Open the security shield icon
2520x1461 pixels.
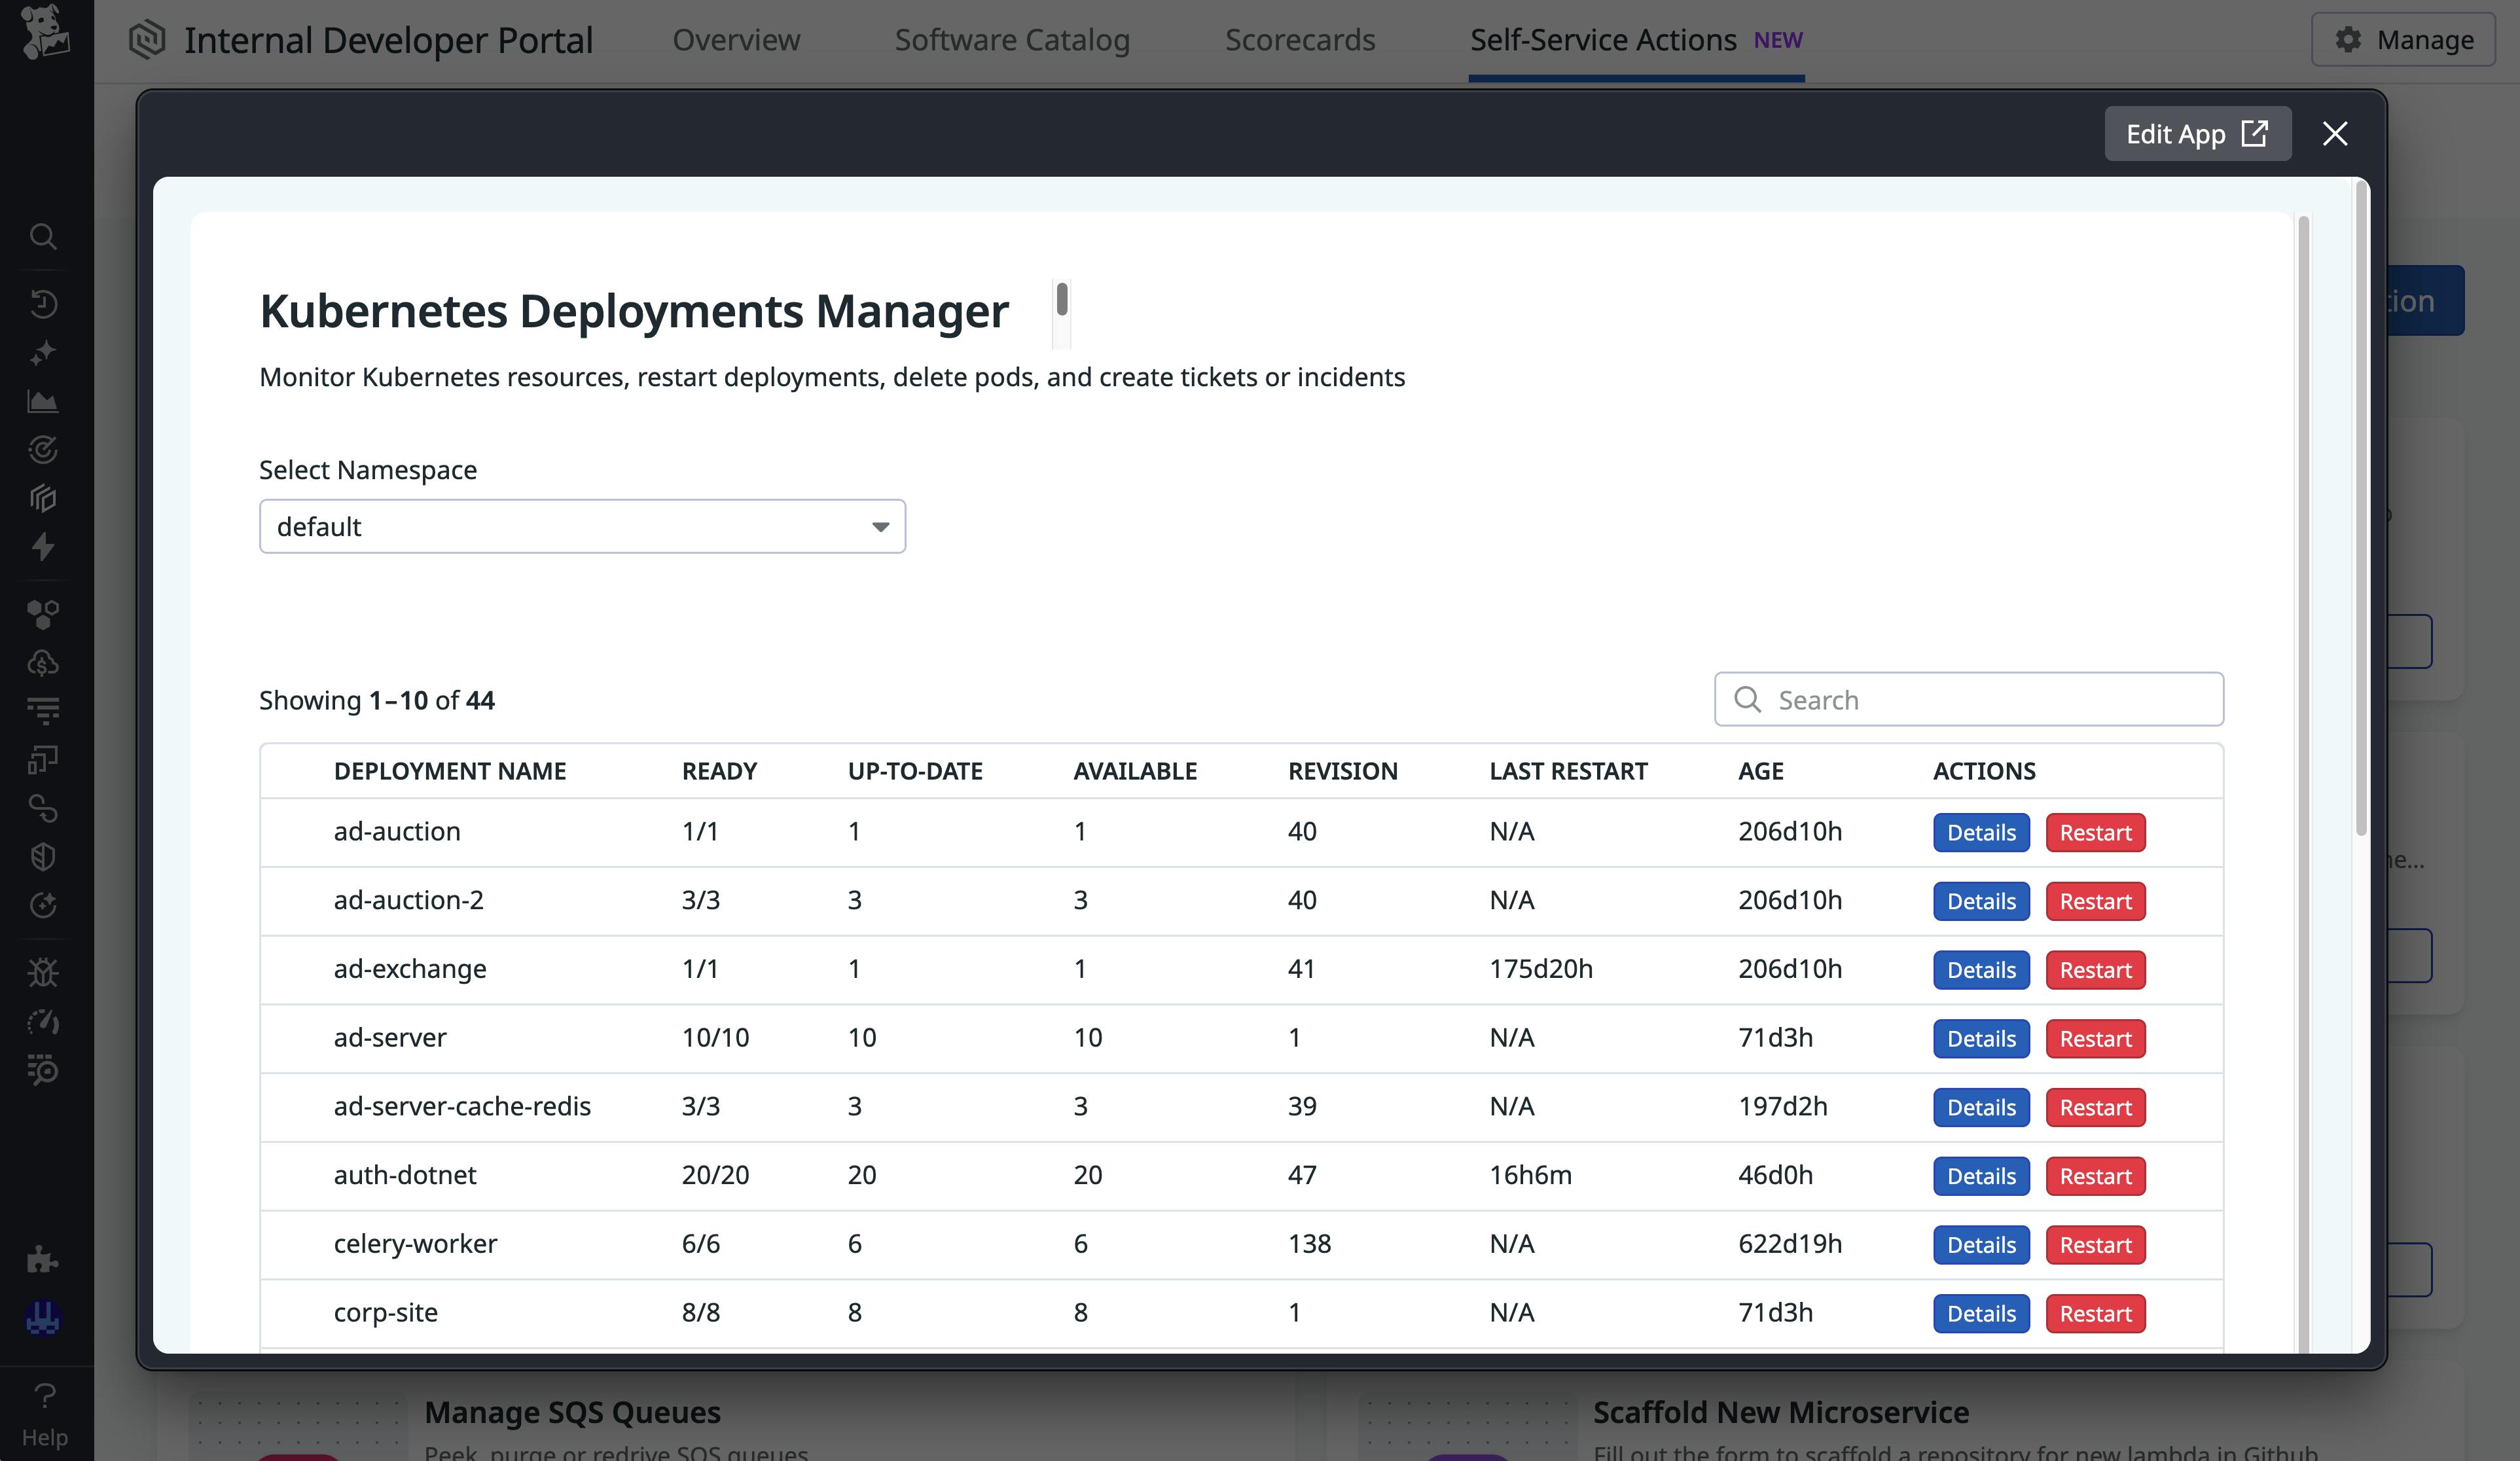click(x=43, y=856)
